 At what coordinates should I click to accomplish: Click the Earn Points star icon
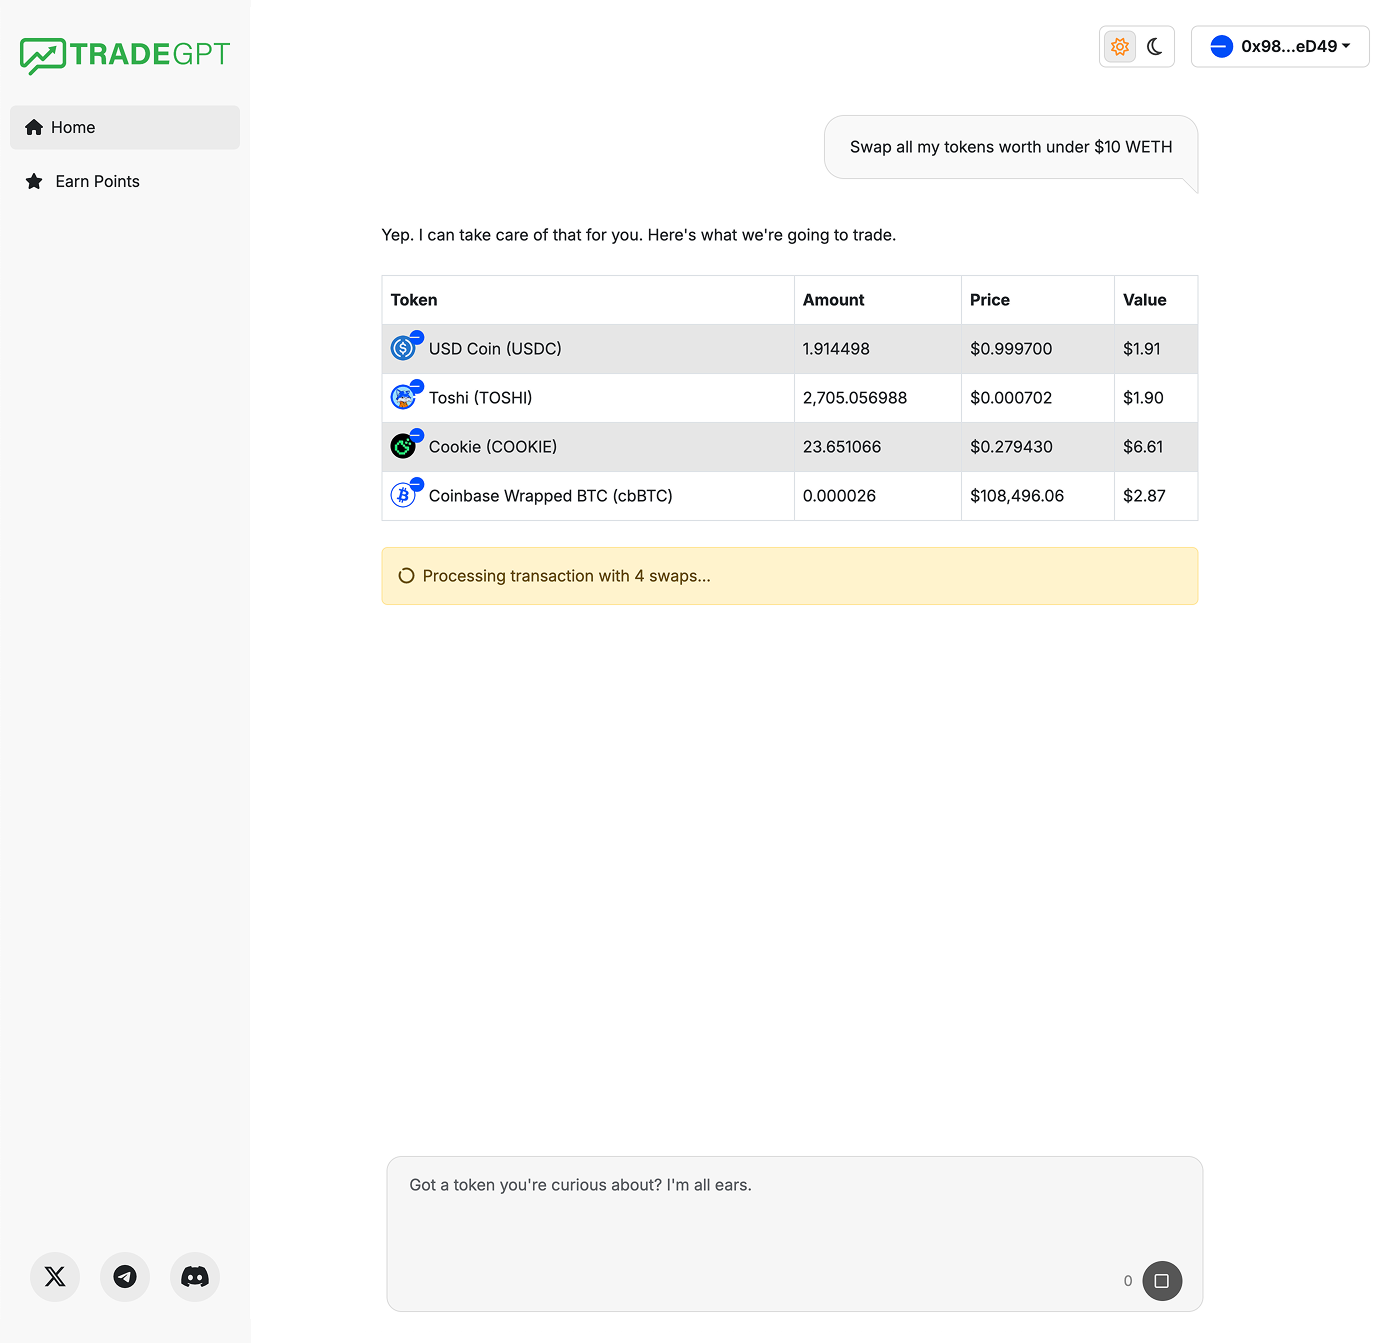(x=34, y=181)
